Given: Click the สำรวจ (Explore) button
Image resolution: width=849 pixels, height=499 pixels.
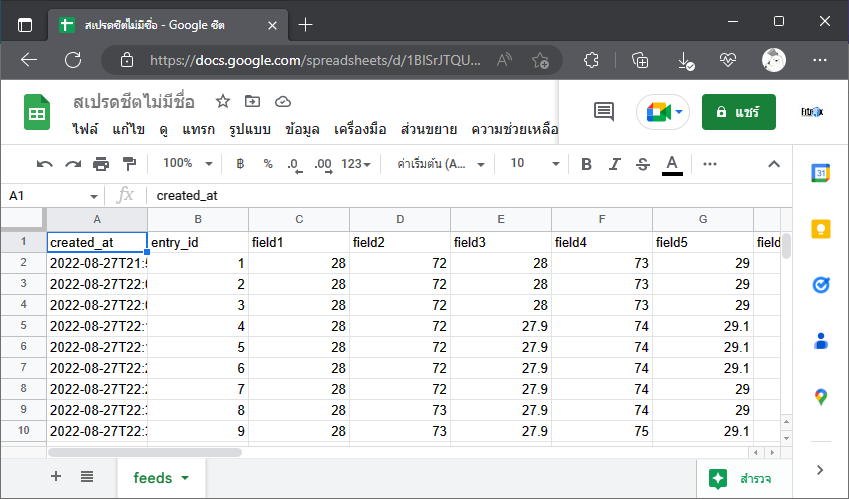Looking at the screenshot, I should 740,479.
